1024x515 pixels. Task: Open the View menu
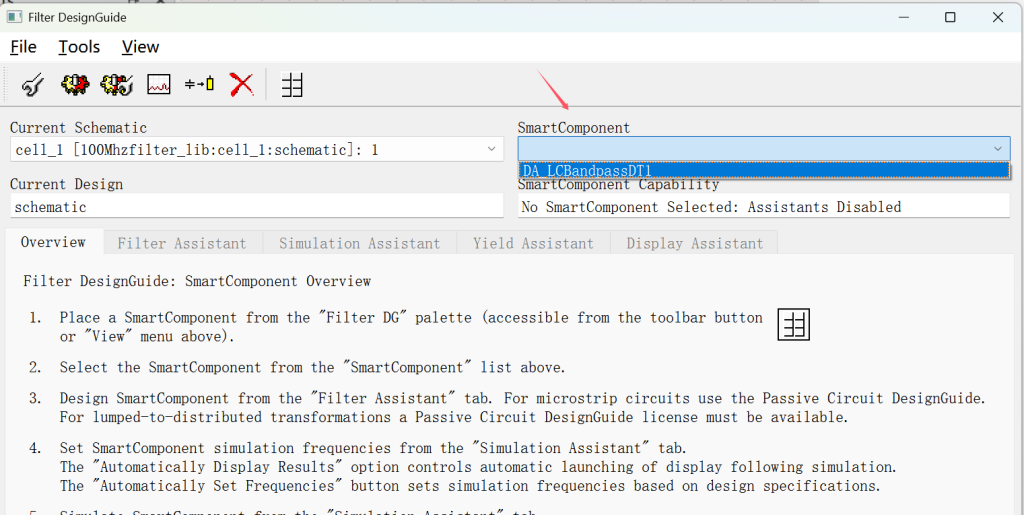[x=140, y=47]
